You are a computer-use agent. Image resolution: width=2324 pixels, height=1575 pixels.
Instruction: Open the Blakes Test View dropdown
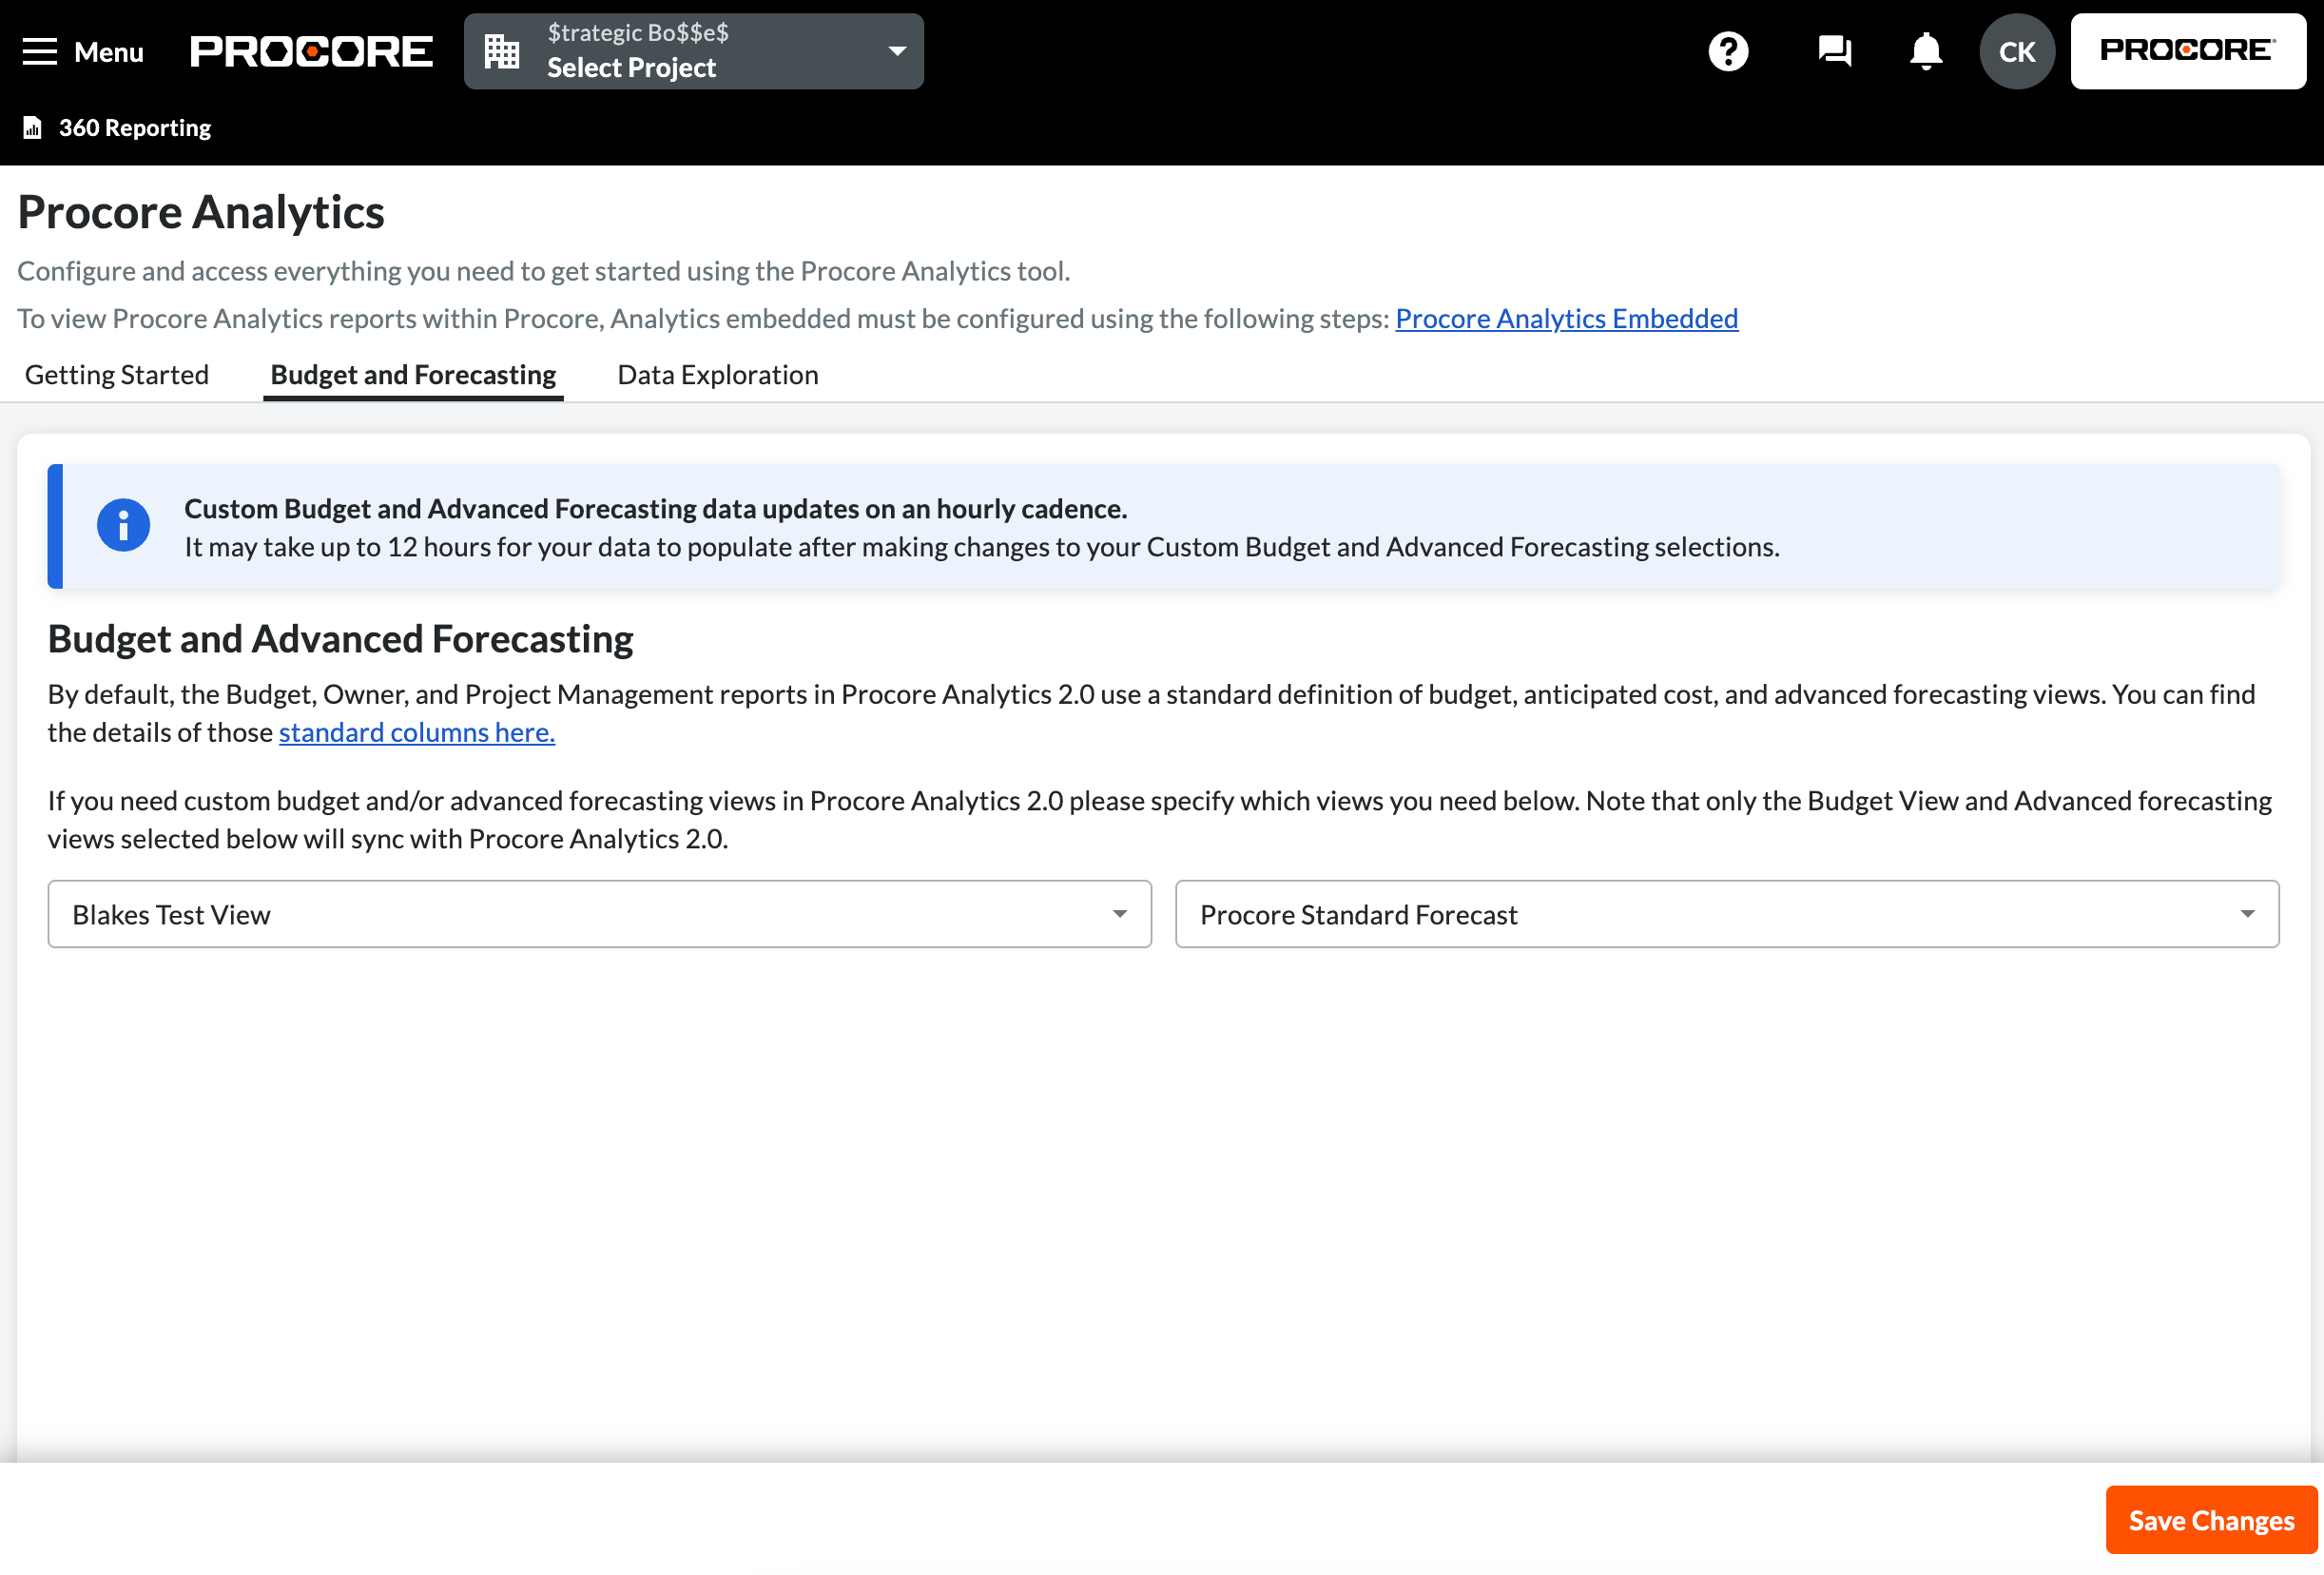click(x=599, y=914)
